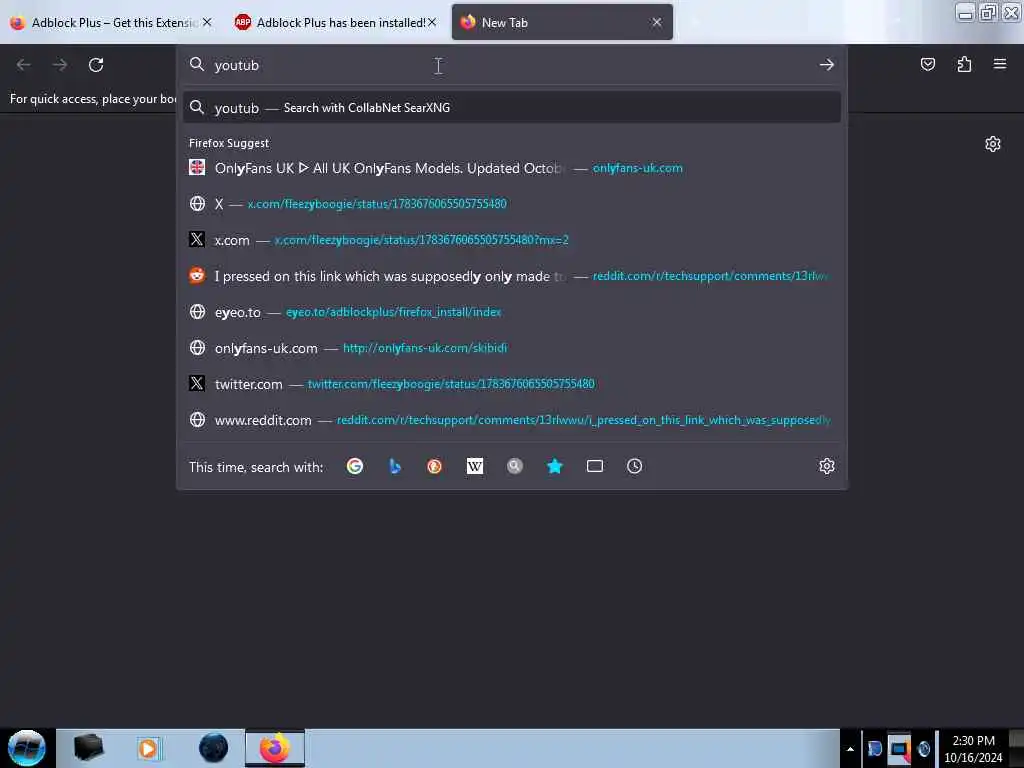The width and height of the screenshot is (1024, 768).
Task: Select youtub Search with CollabNet SearXNG
Action: 511,108
